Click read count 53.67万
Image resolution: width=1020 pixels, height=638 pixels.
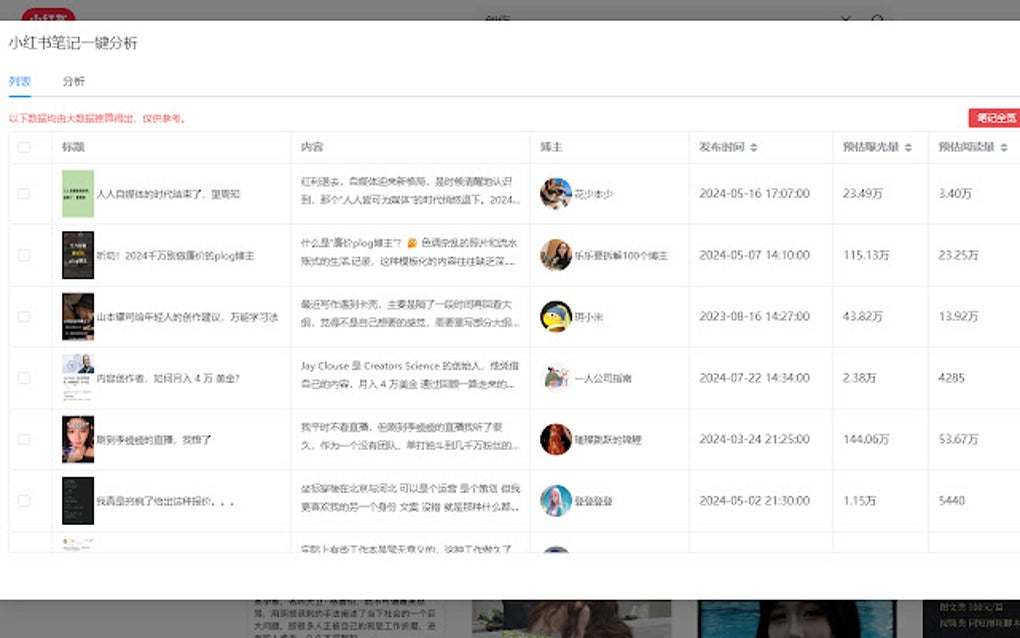[958, 439]
